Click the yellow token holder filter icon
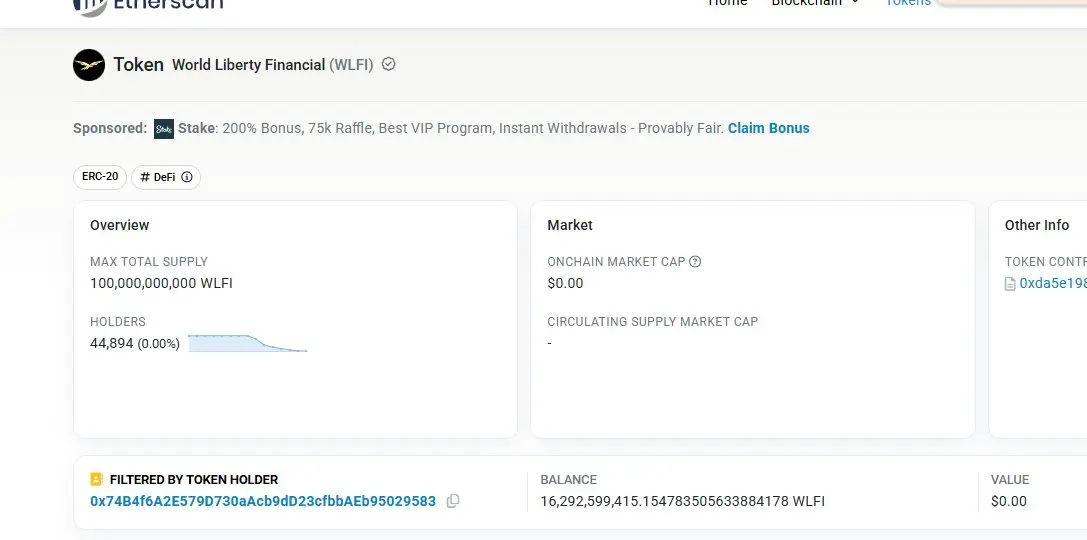Image resolution: width=1087 pixels, height=540 pixels. point(96,479)
